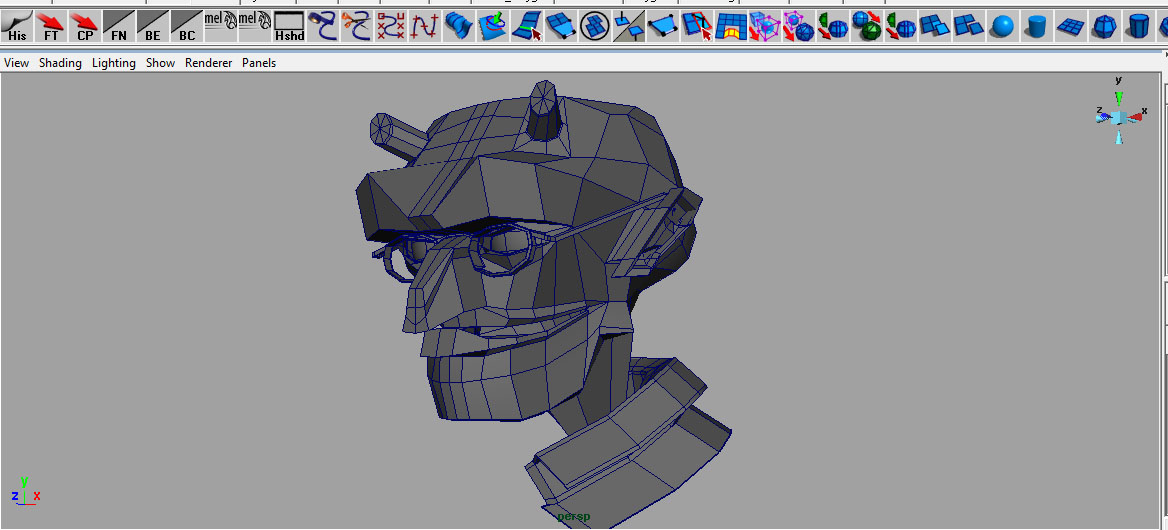Open the Shading panel menu
Image resolution: width=1168 pixels, height=530 pixels.
tap(60, 63)
